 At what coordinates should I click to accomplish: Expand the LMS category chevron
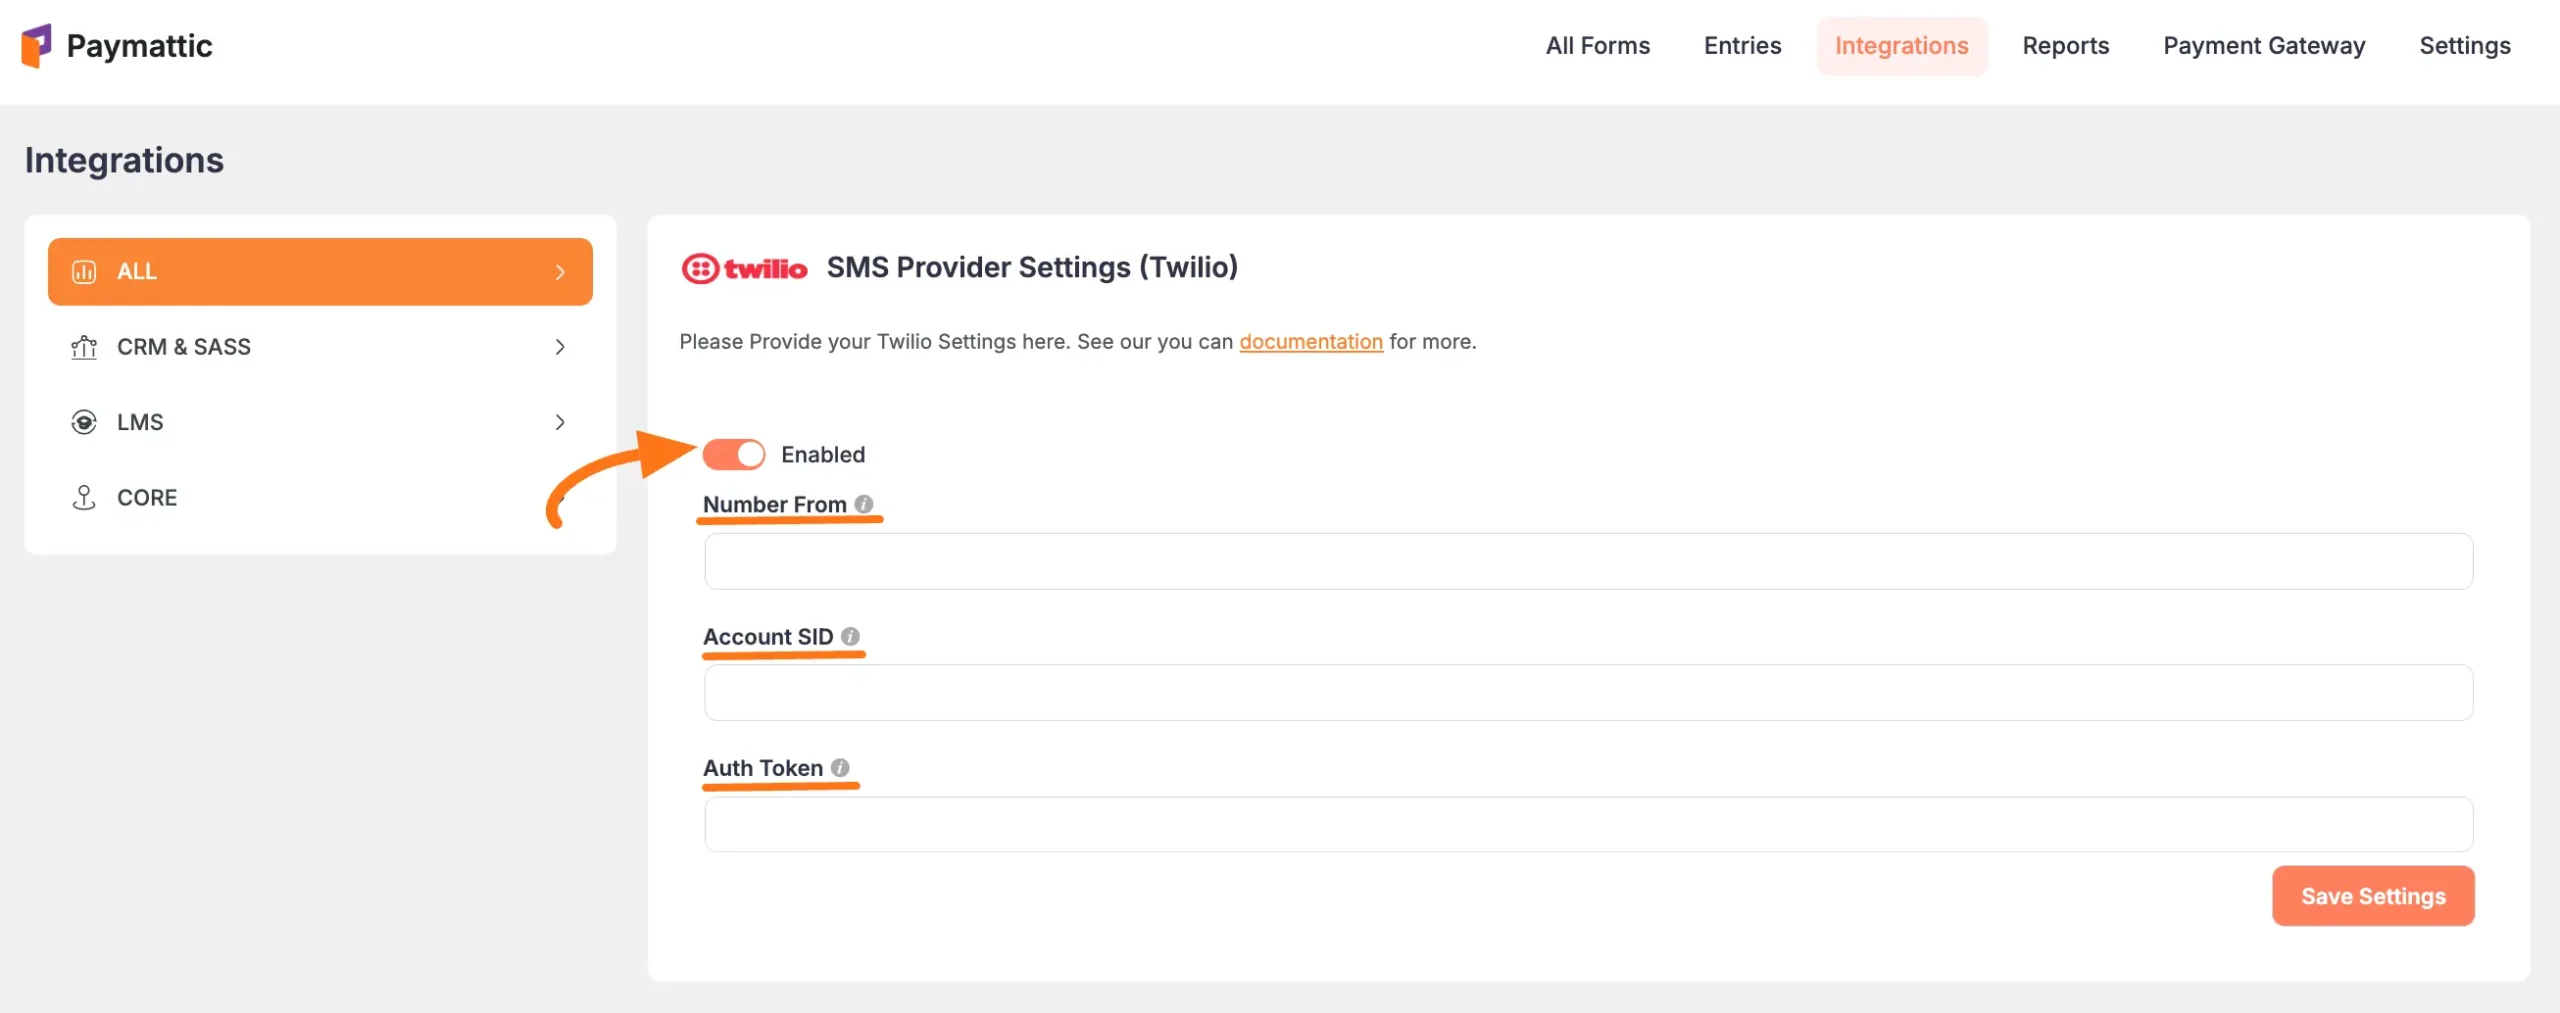(560, 422)
